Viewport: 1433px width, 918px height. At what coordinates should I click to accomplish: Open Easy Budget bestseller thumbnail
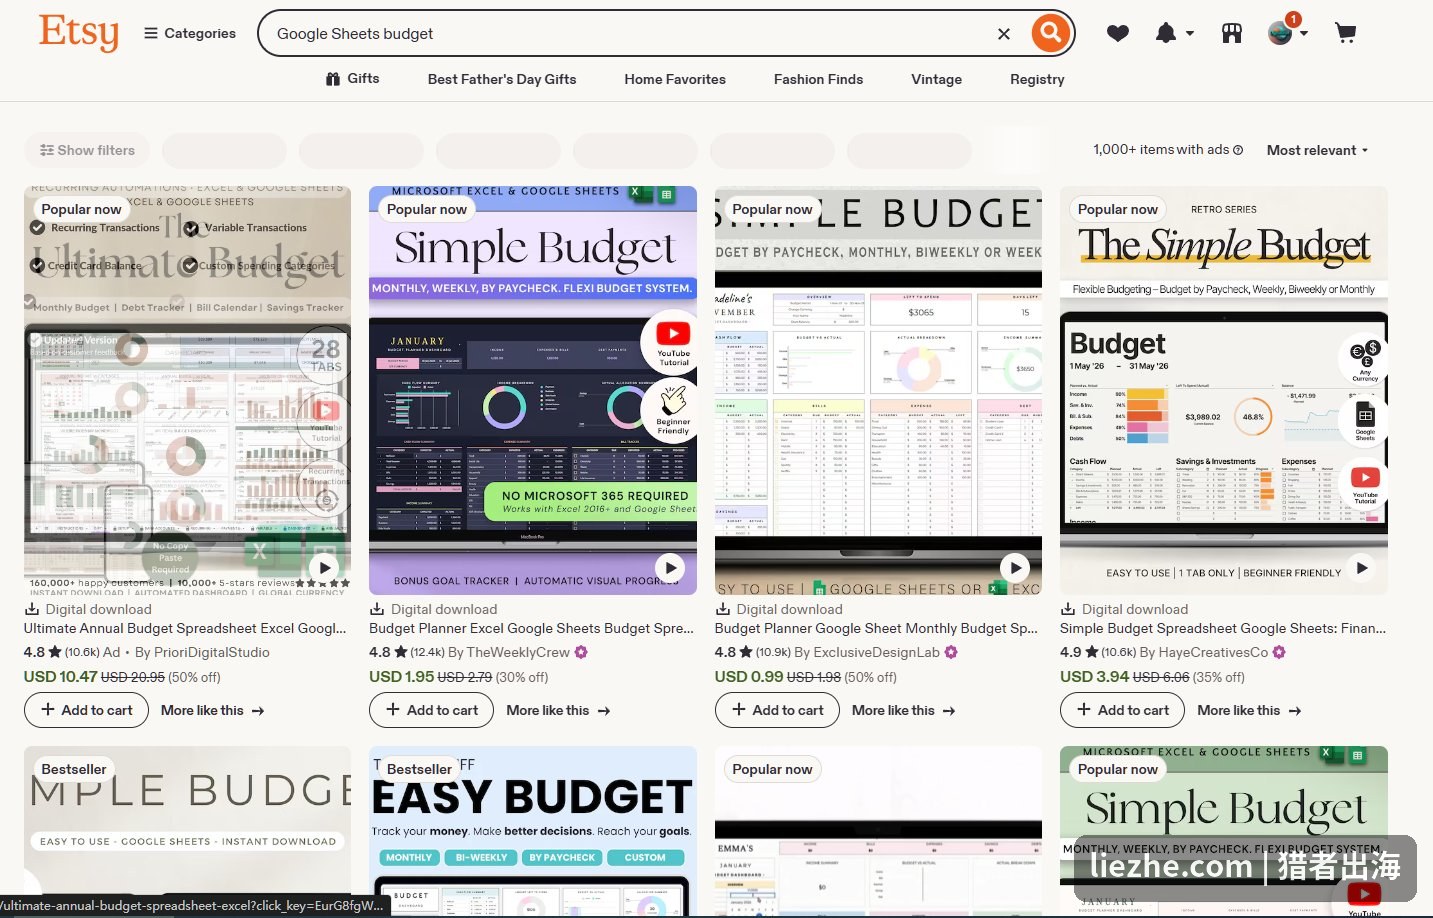click(533, 831)
